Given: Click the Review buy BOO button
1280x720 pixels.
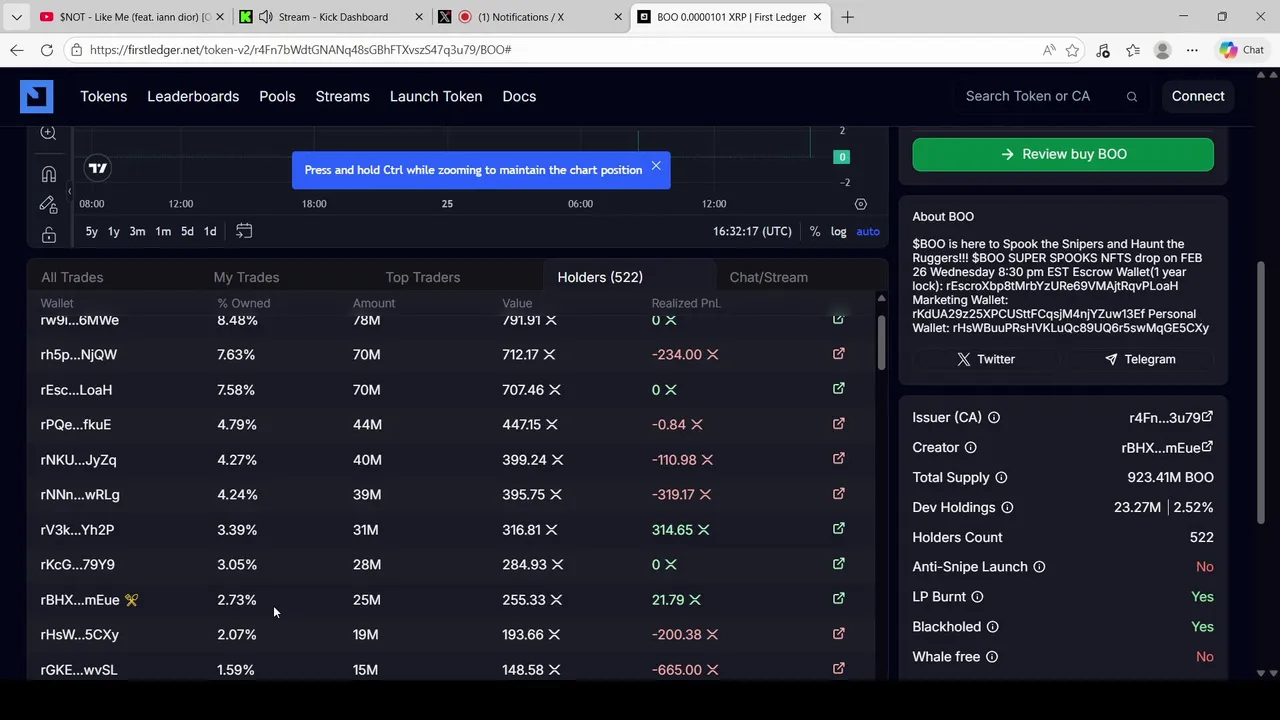Looking at the screenshot, I should [x=1063, y=154].
